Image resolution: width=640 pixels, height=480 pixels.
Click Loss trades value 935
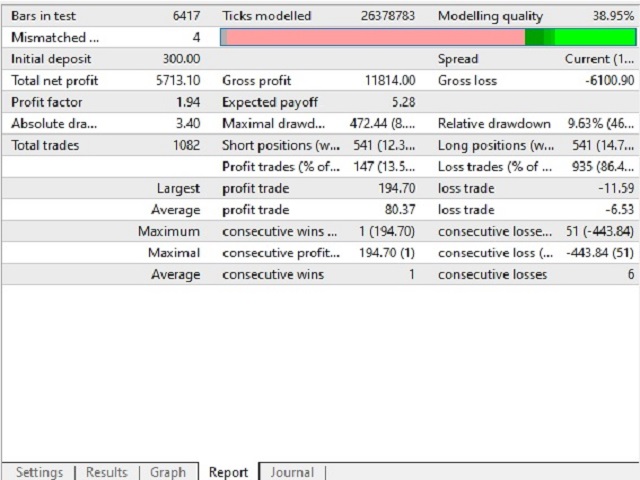tap(602, 167)
